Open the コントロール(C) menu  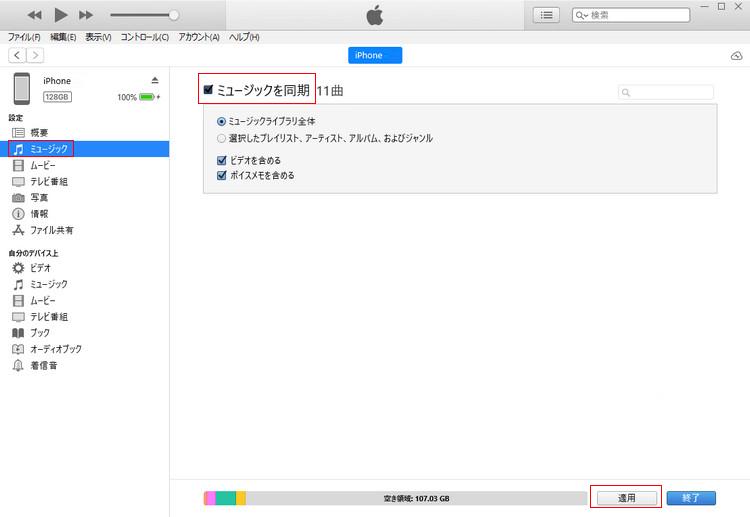[x=144, y=37]
